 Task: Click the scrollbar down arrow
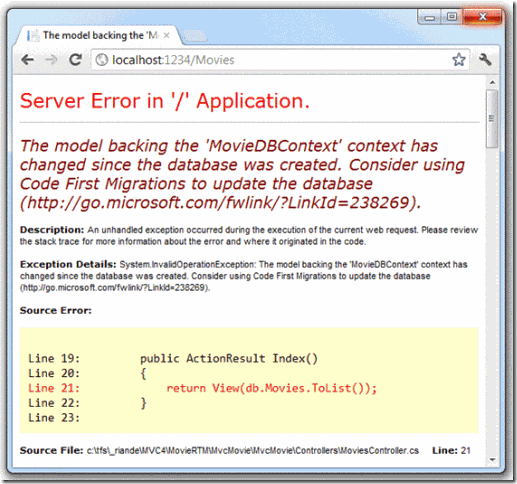pos(492,460)
